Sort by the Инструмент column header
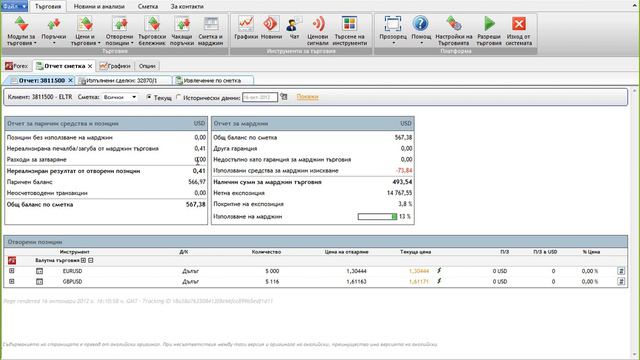 (x=74, y=252)
